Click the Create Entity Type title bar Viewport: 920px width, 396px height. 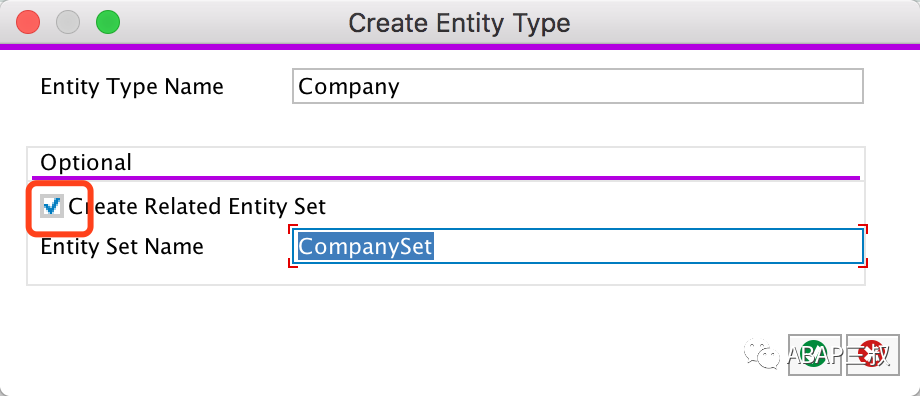(459, 23)
